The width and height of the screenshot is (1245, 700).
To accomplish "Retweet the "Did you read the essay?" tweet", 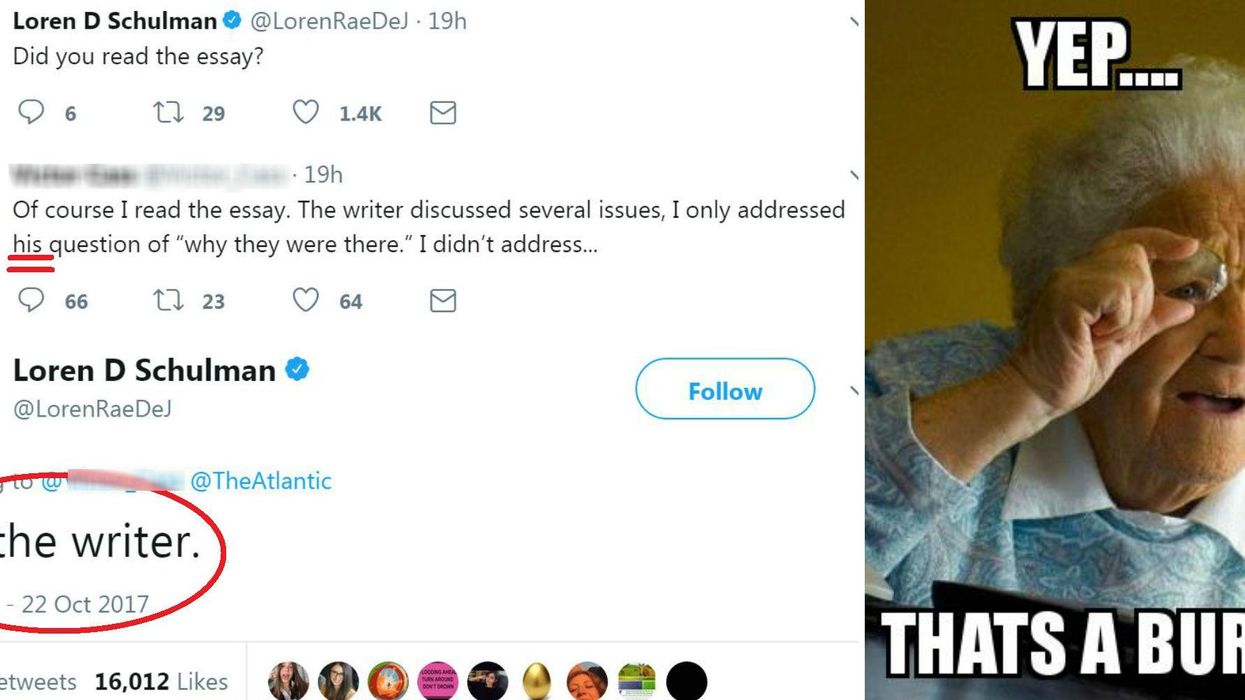I will pyautogui.click(x=169, y=112).
